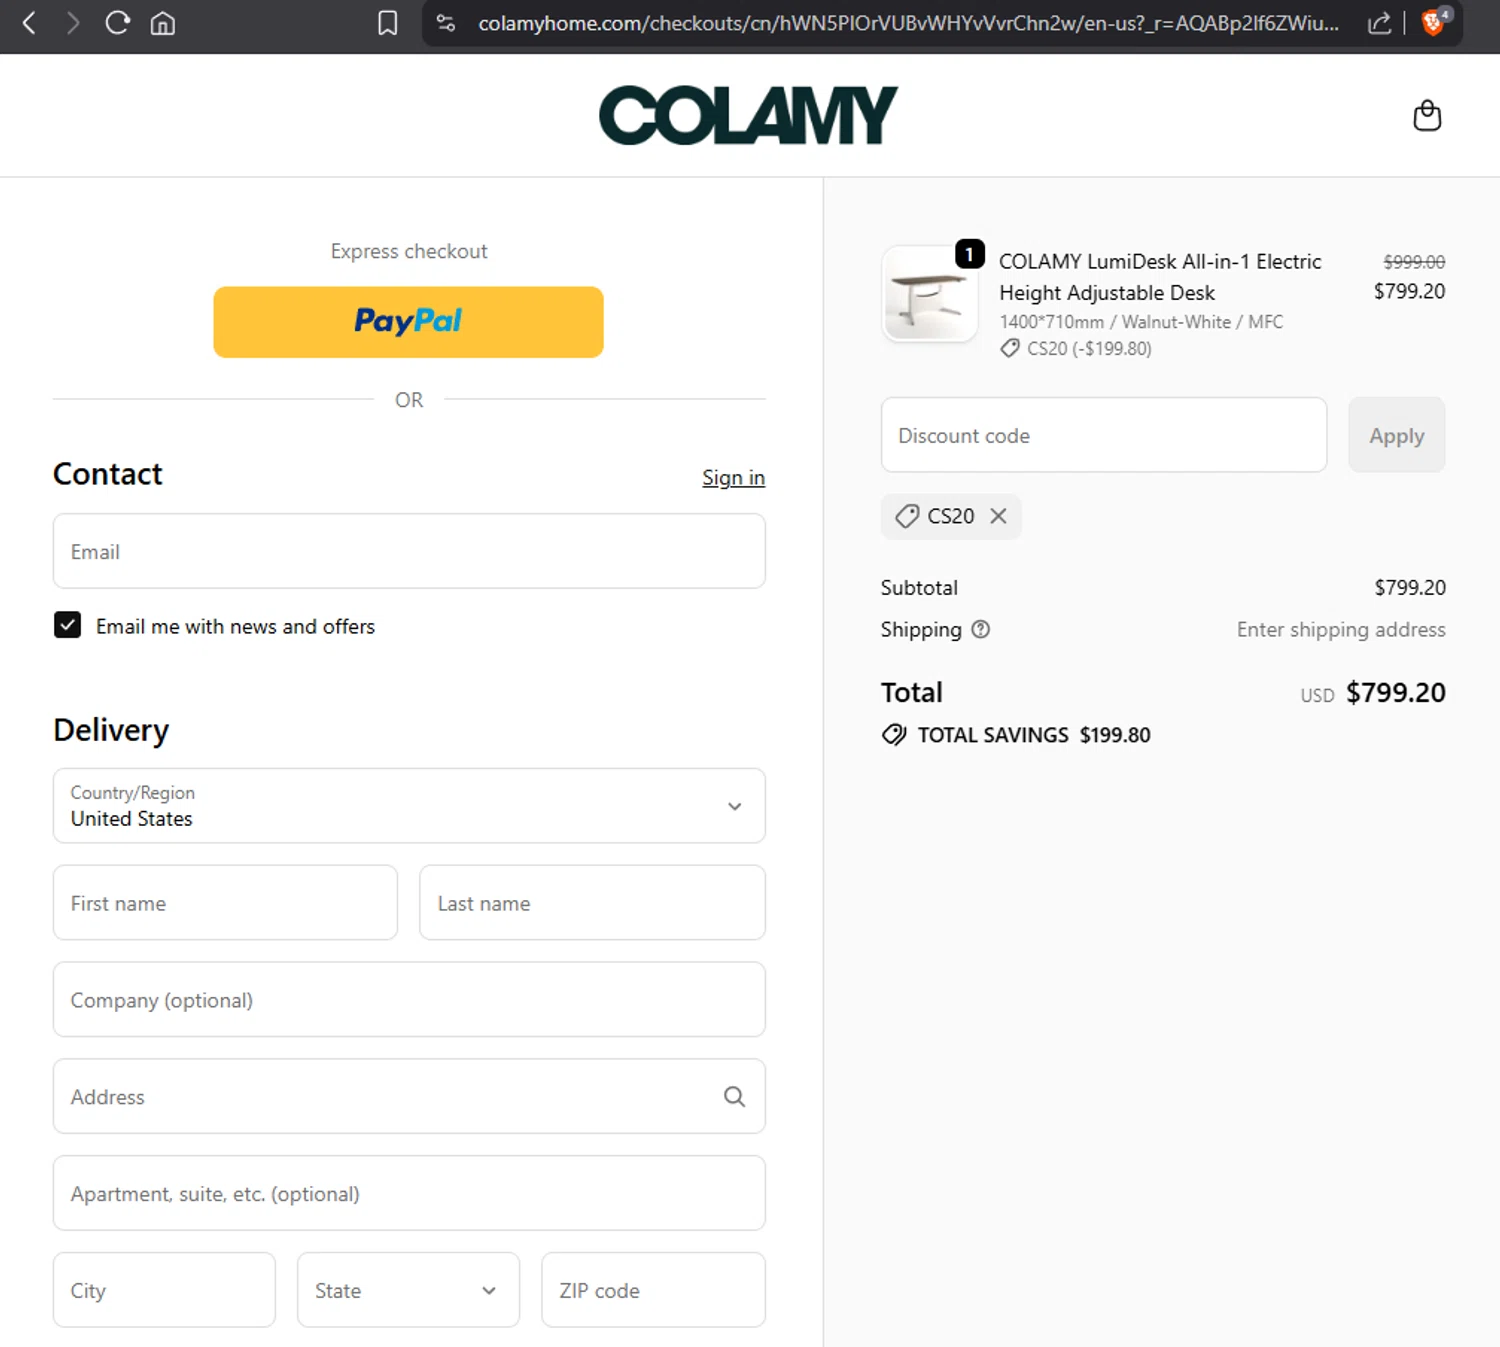Click the share page icon
This screenshot has height=1347, width=1500.
tap(1379, 23)
